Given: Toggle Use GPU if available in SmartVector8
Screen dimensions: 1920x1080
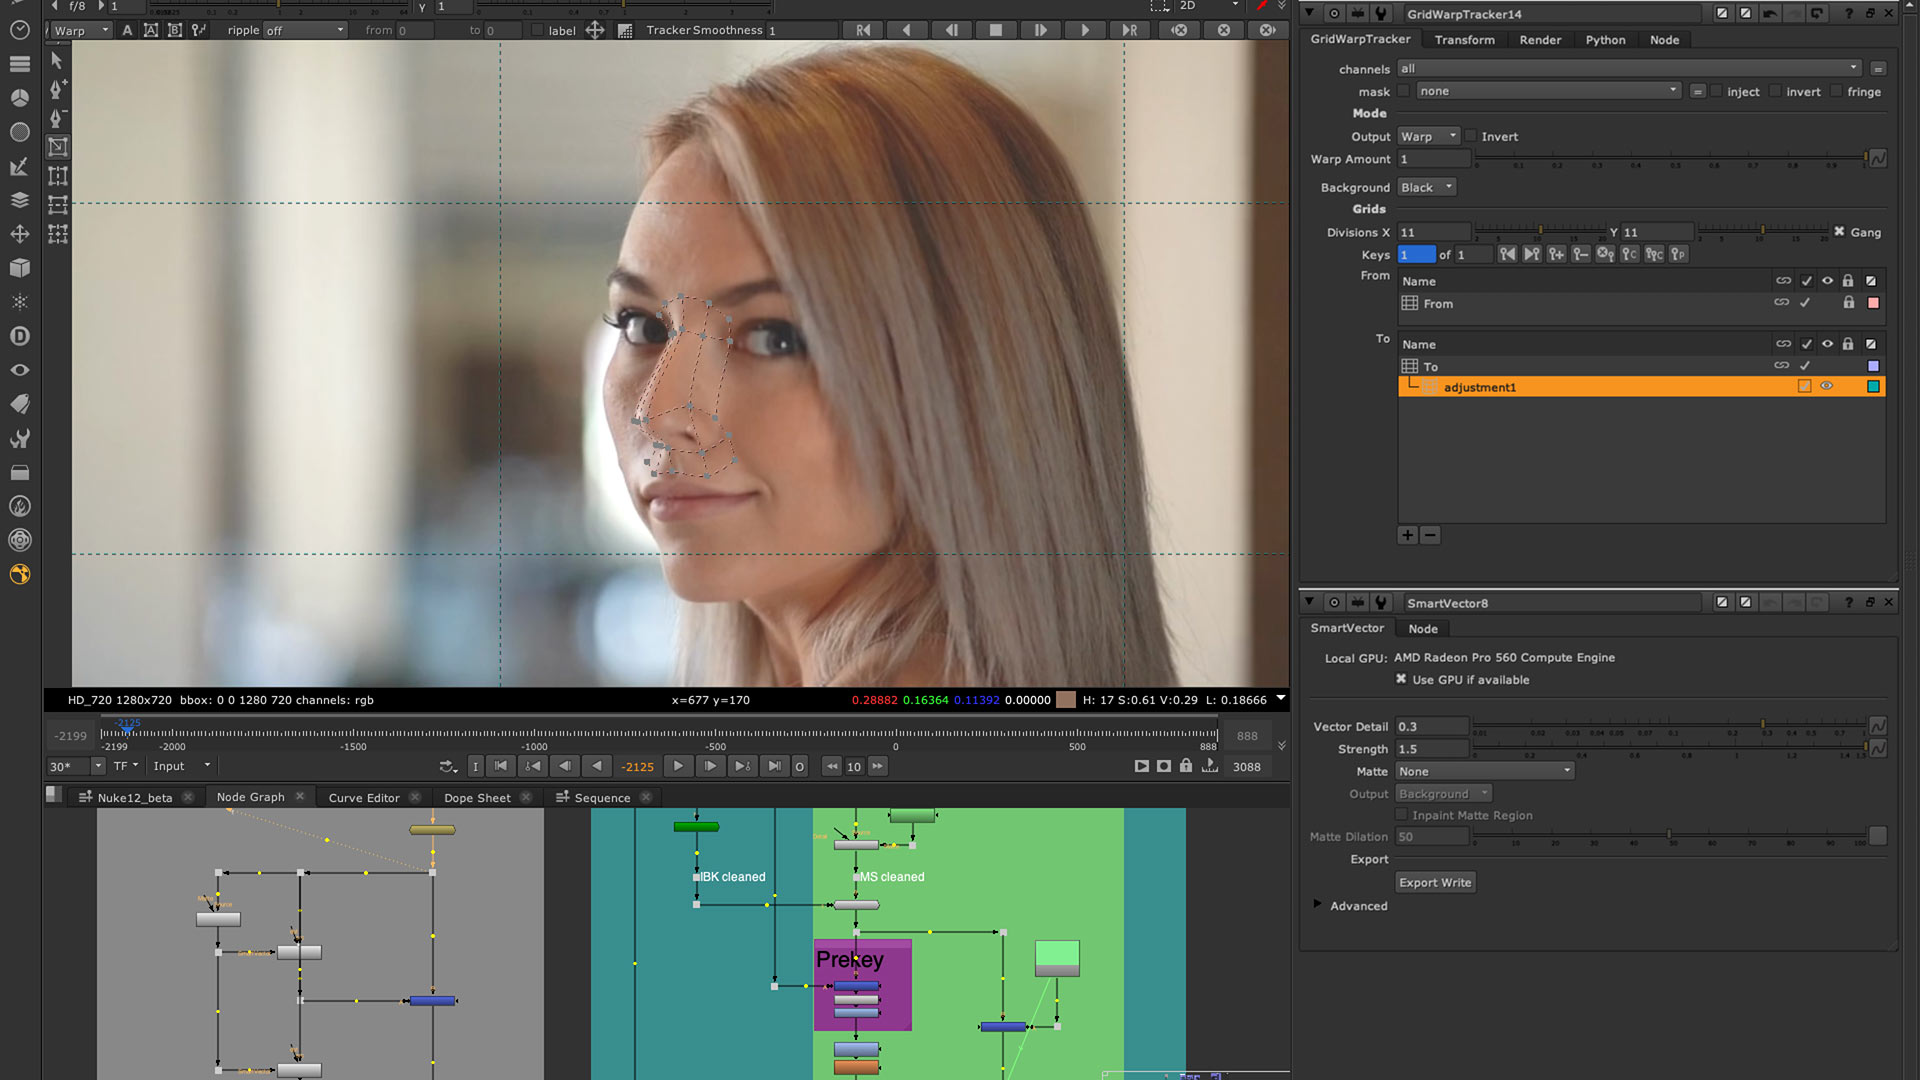Looking at the screenshot, I should pos(1400,679).
